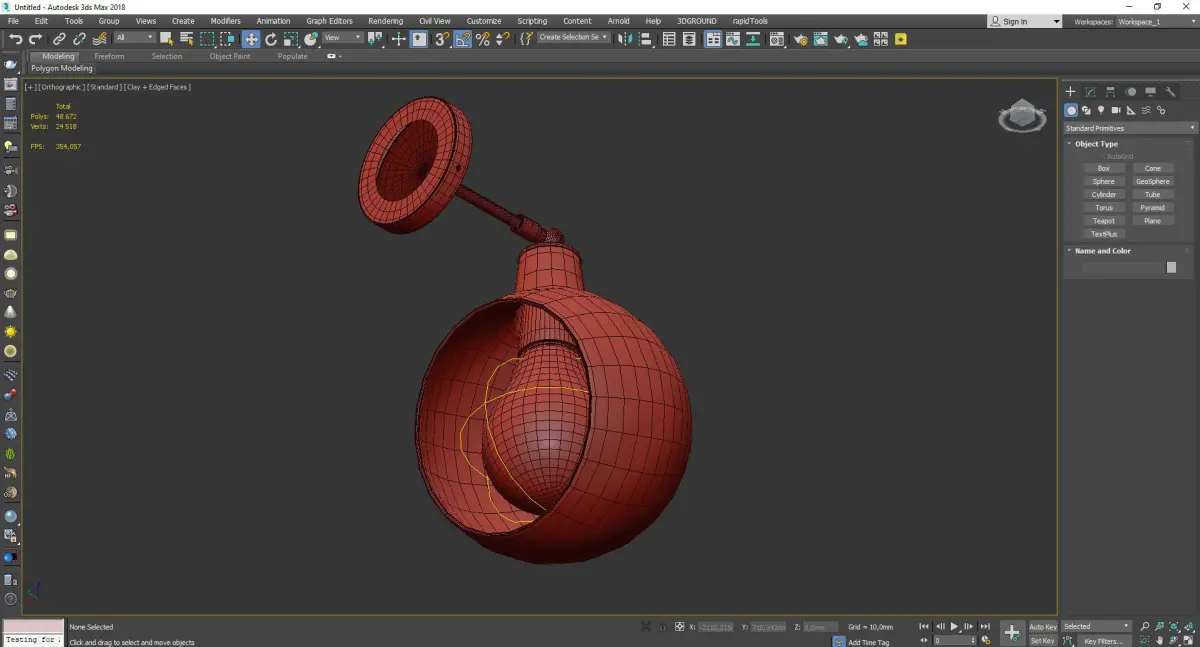Collapse the Object Type rollout

click(x=1096, y=144)
